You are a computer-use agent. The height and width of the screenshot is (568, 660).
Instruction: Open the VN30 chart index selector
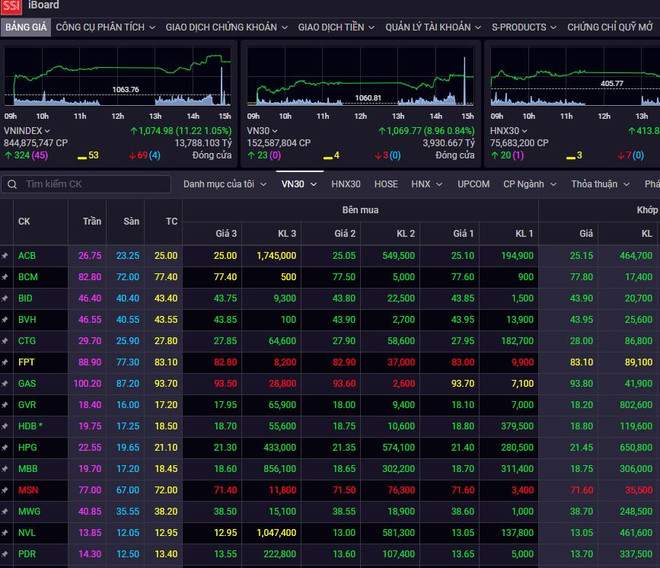pyautogui.click(x=262, y=131)
